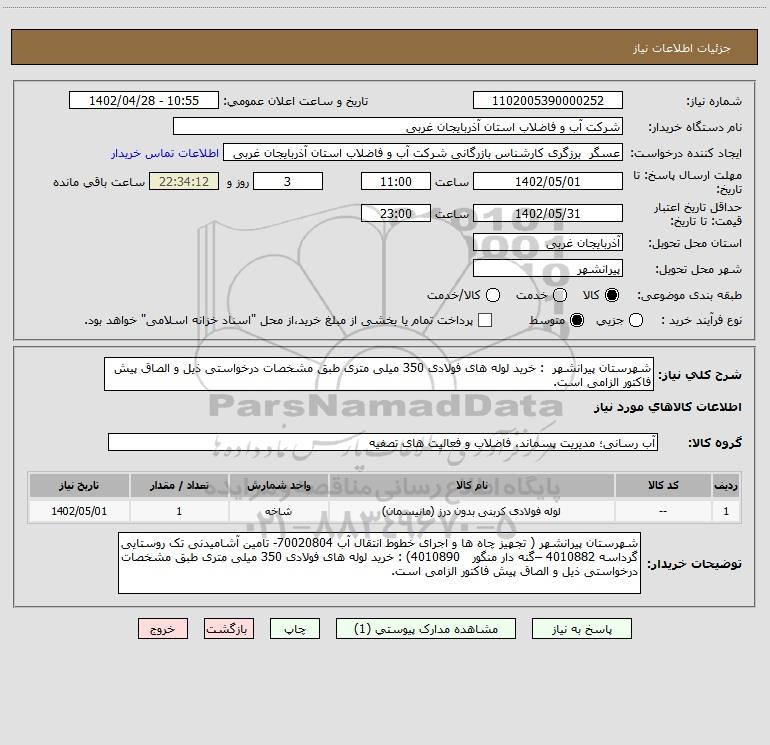The height and width of the screenshot is (745, 770).
Task: Select the 'خدمت' radio button
Action: [x=560, y=295]
